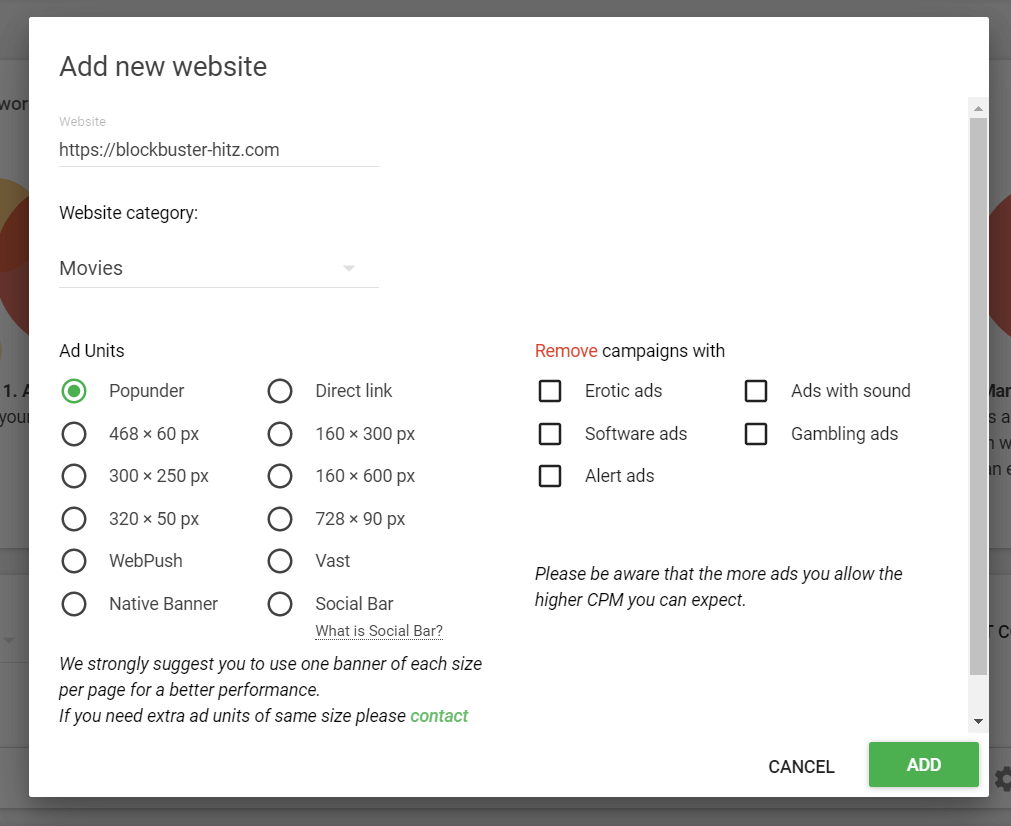Click the Ad Units section label
1011x826 pixels.
pos(92,351)
